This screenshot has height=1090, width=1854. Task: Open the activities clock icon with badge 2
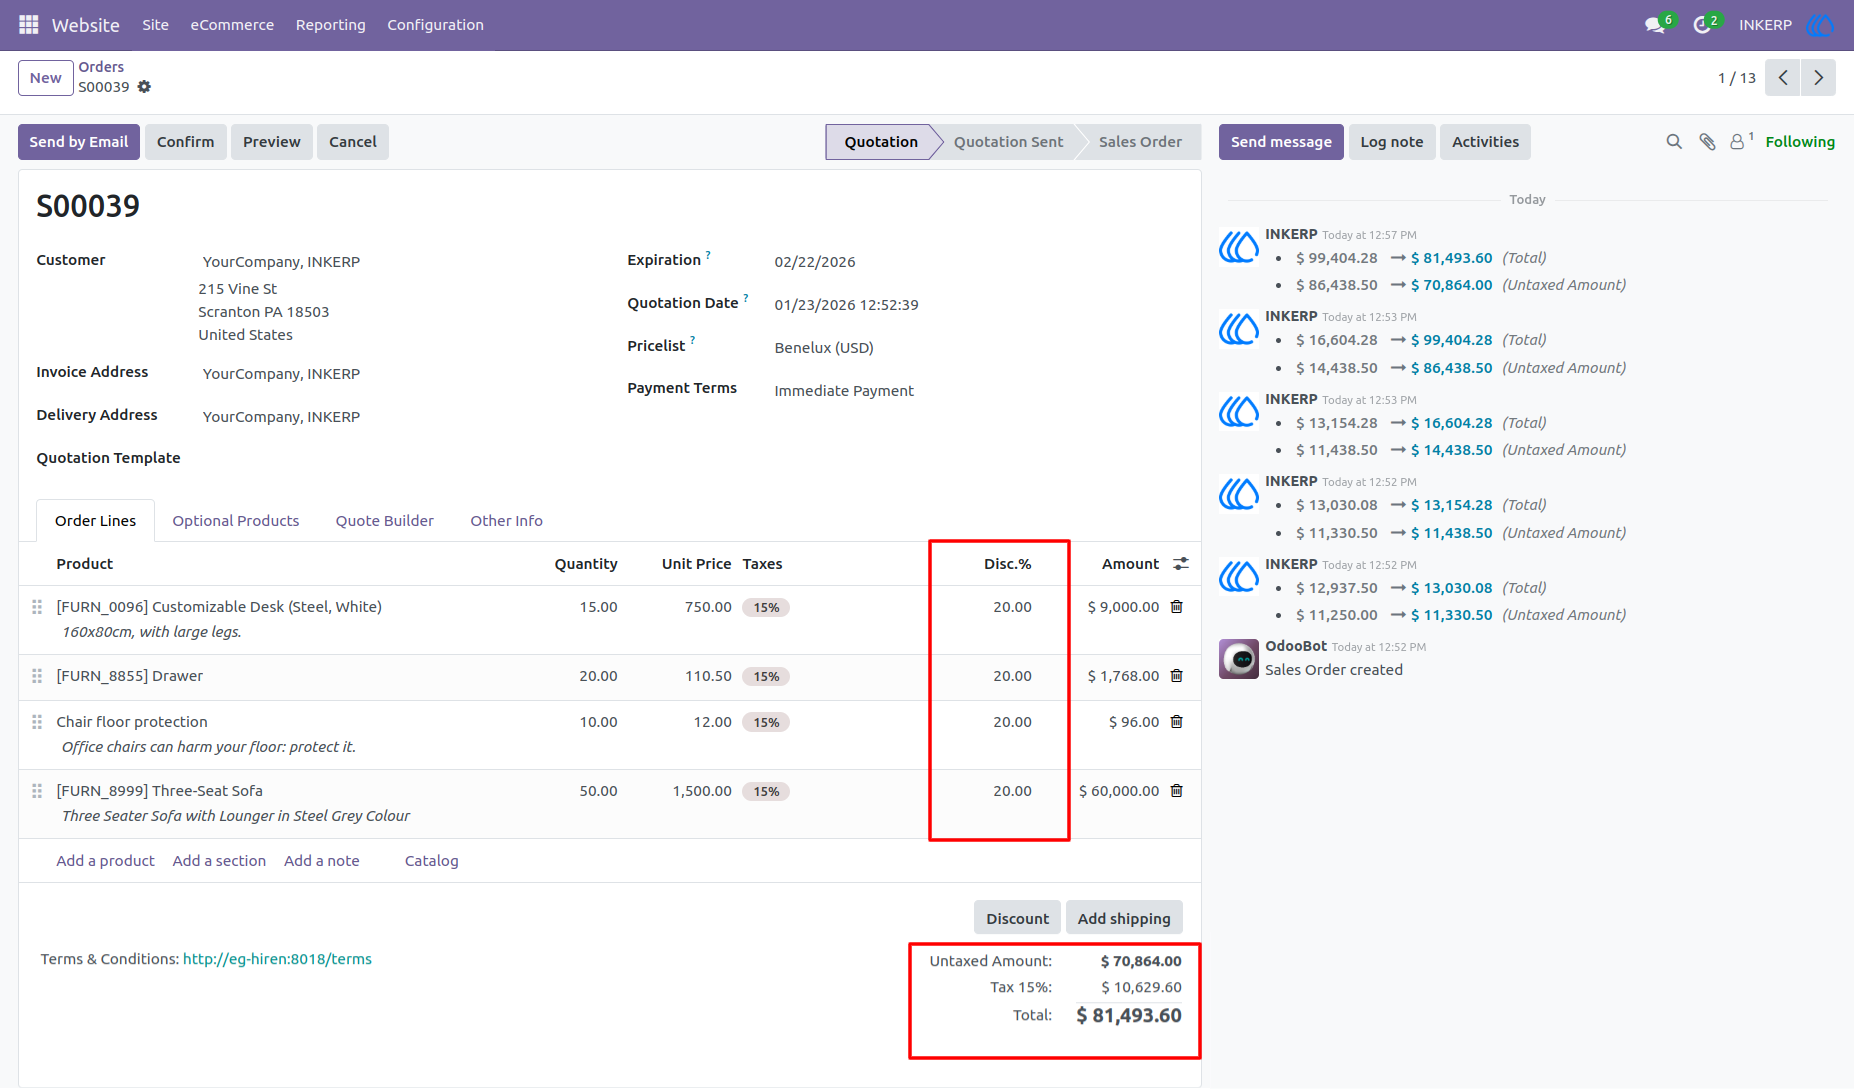coord(1705,25)
